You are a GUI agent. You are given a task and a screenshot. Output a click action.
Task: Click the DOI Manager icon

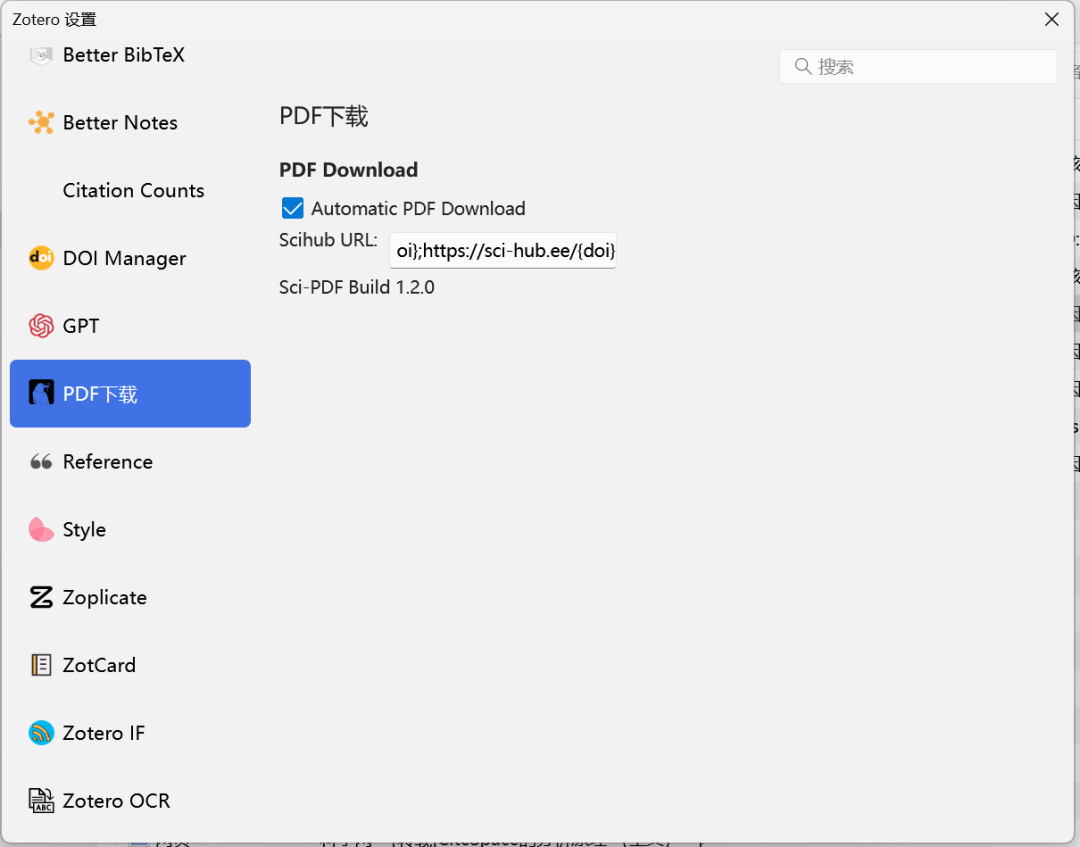41,258
